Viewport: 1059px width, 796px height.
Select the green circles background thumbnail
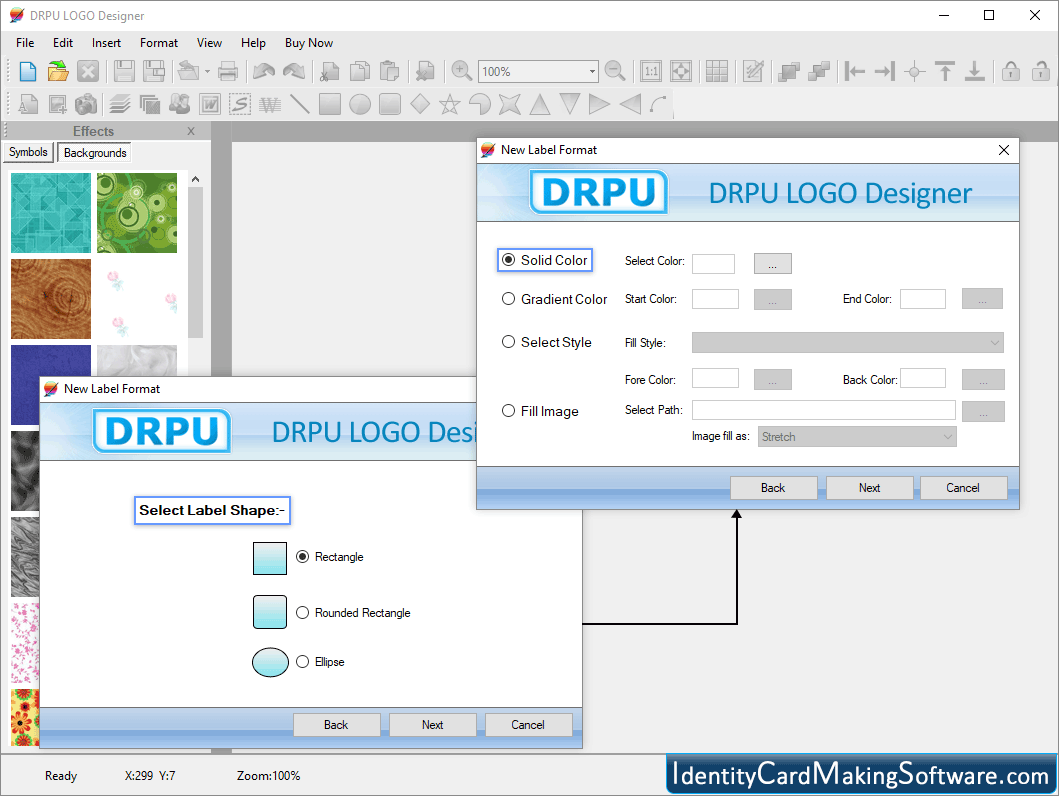[137, 213]
